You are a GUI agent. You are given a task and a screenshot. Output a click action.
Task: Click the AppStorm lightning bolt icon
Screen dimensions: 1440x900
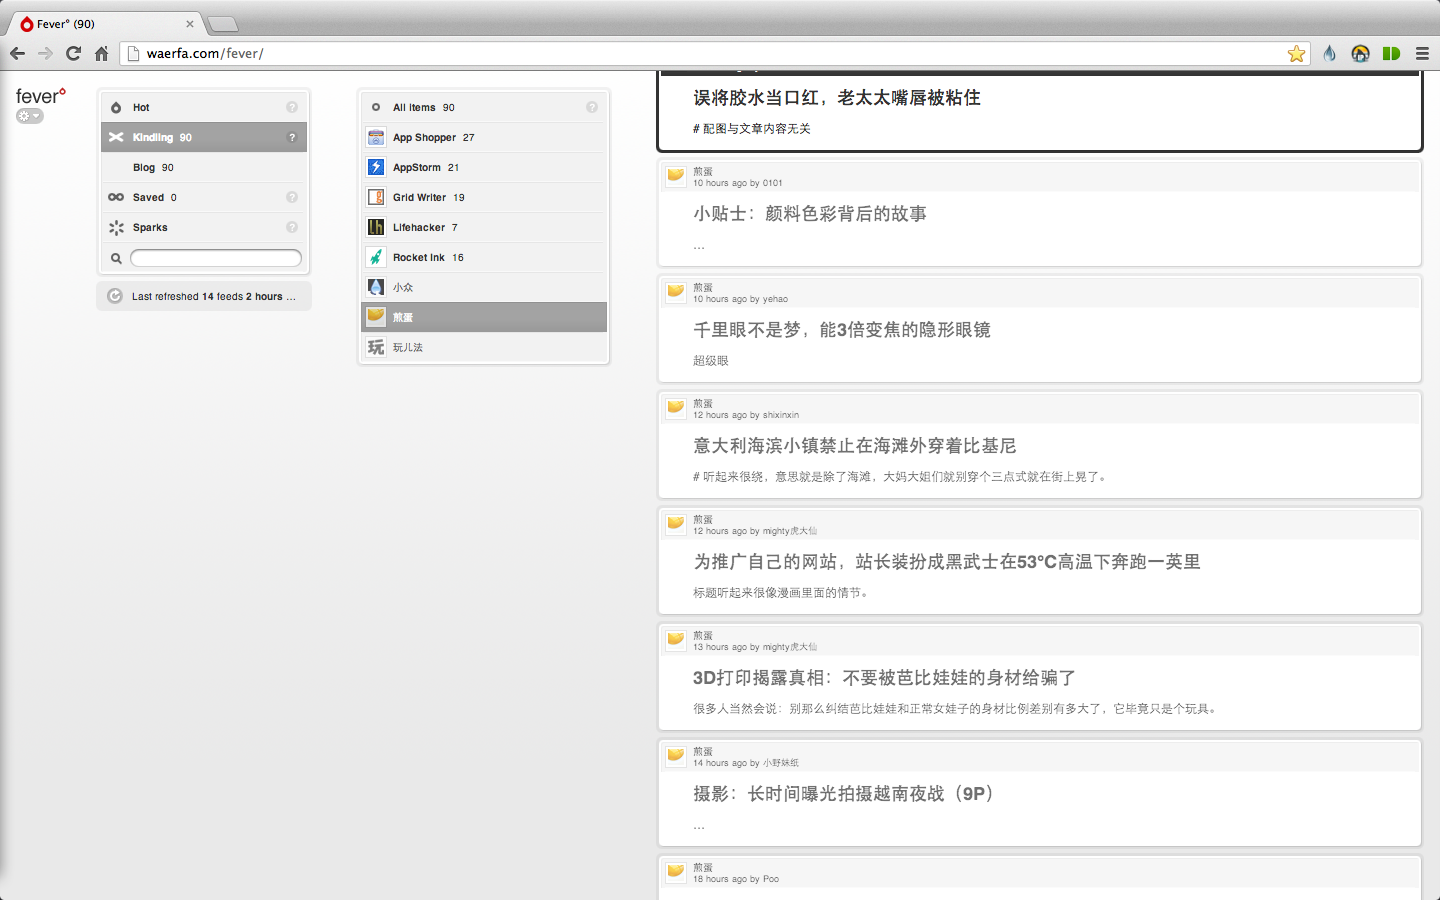click(x=376, y=168)
